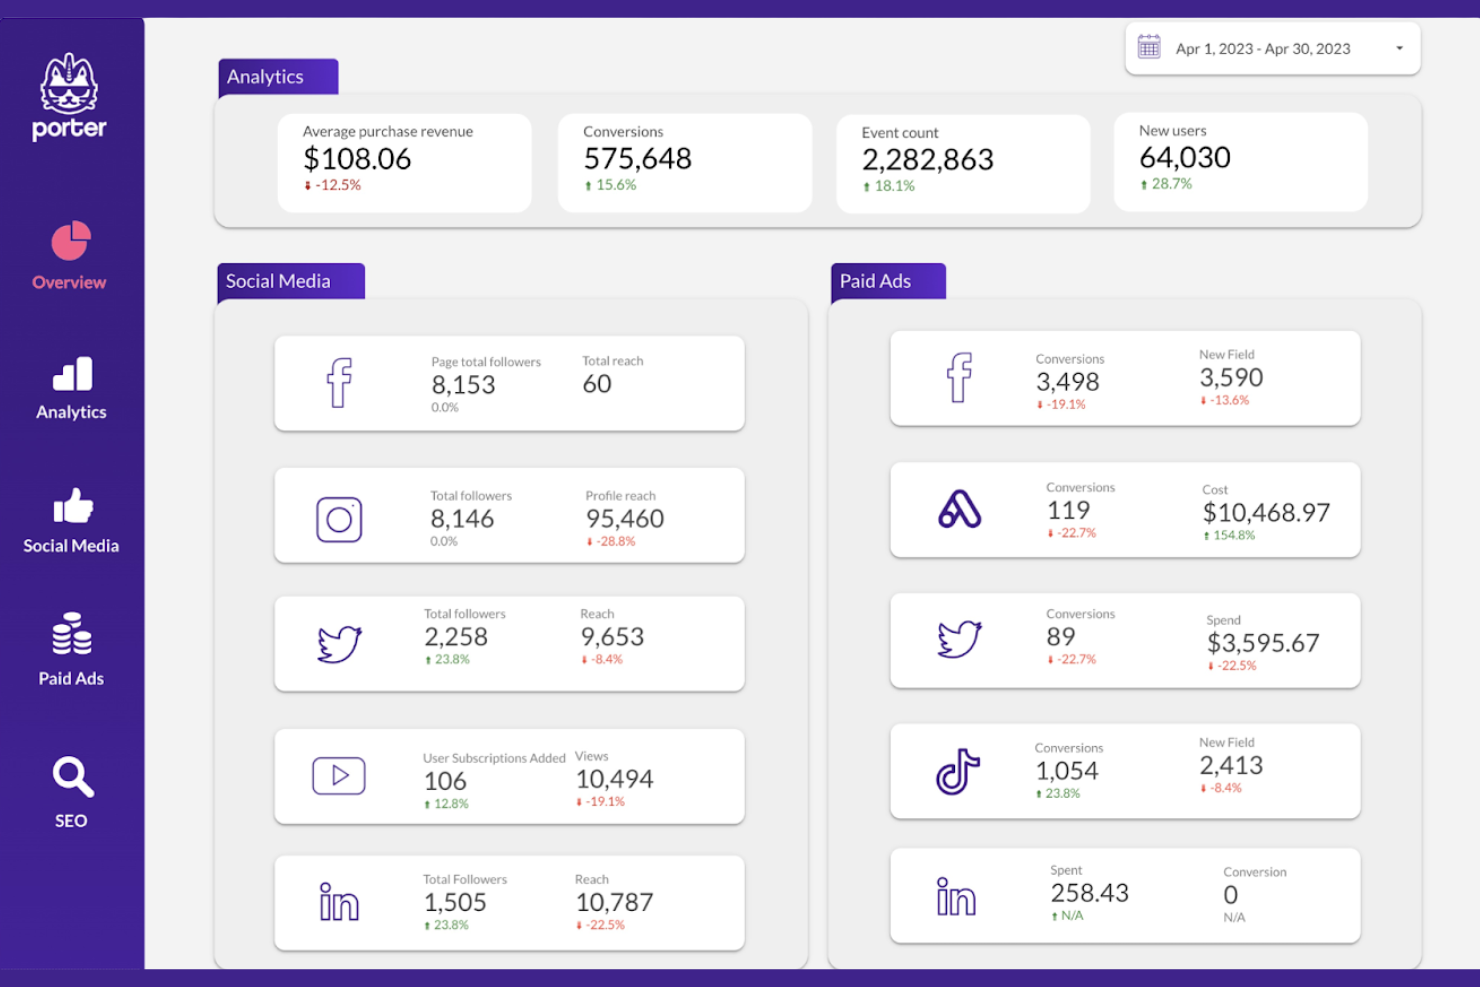Open the Conversions metric card
The image size is (1480, 987).
pos(684,162)
